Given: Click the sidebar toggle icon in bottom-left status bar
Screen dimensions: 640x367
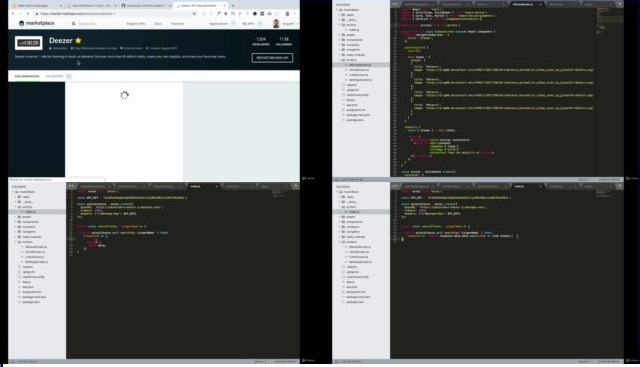Looking at the screenshot, I should 12,361.
